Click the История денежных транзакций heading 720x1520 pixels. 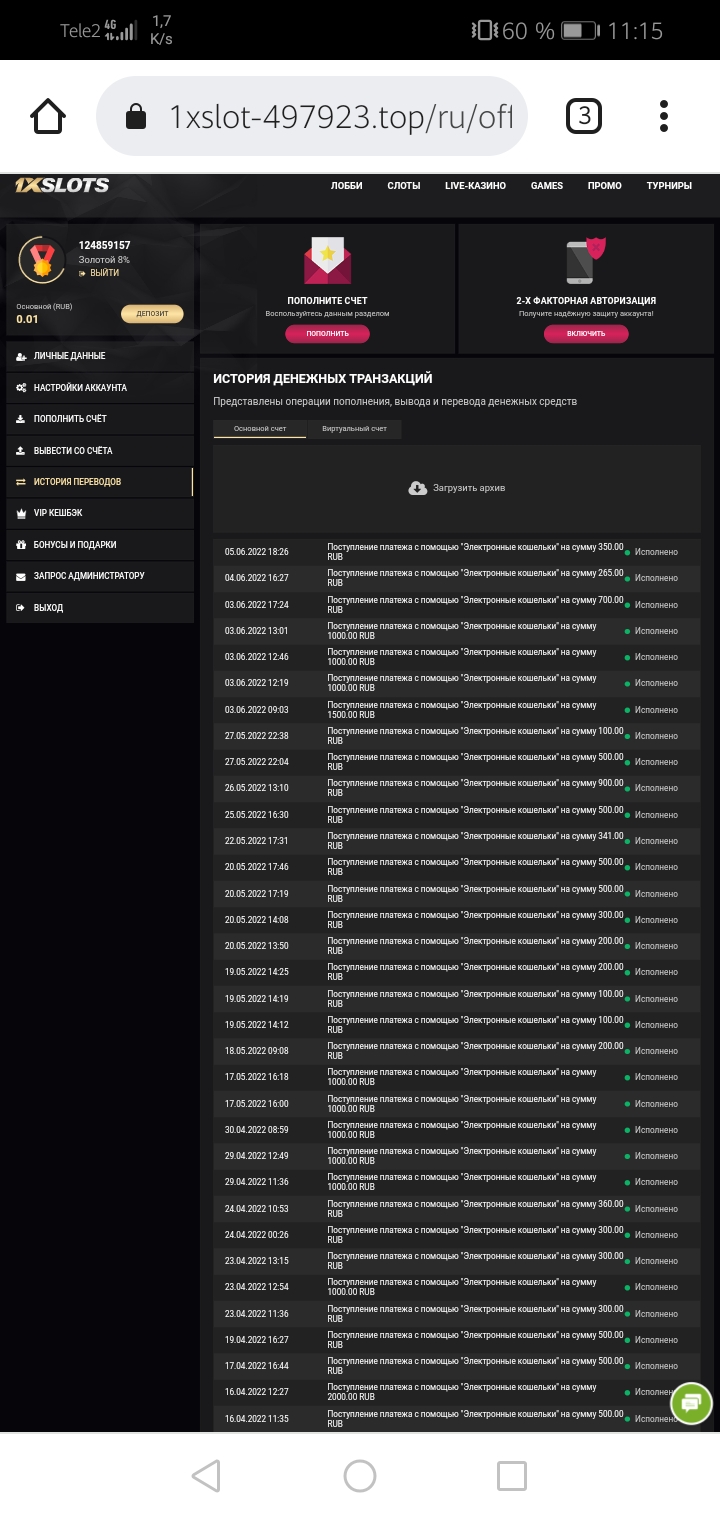tap(323, 379)
